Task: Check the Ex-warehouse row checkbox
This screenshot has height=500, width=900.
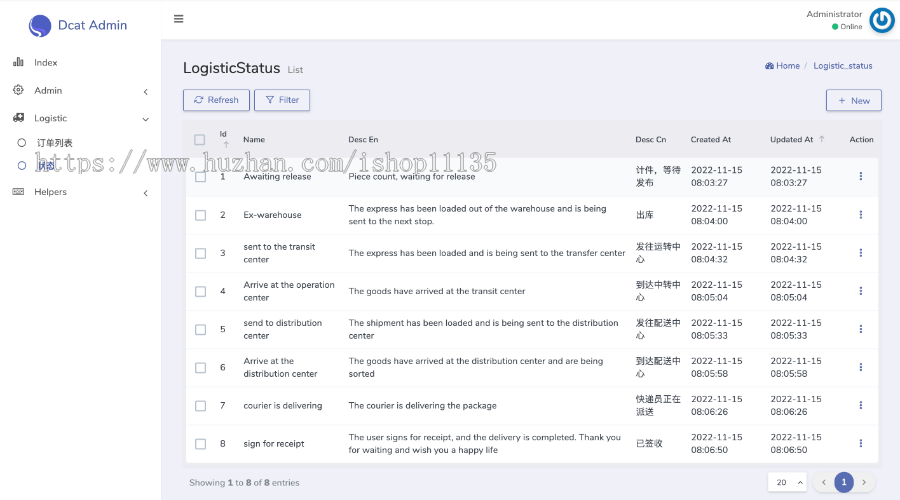Action: [200, 215]
